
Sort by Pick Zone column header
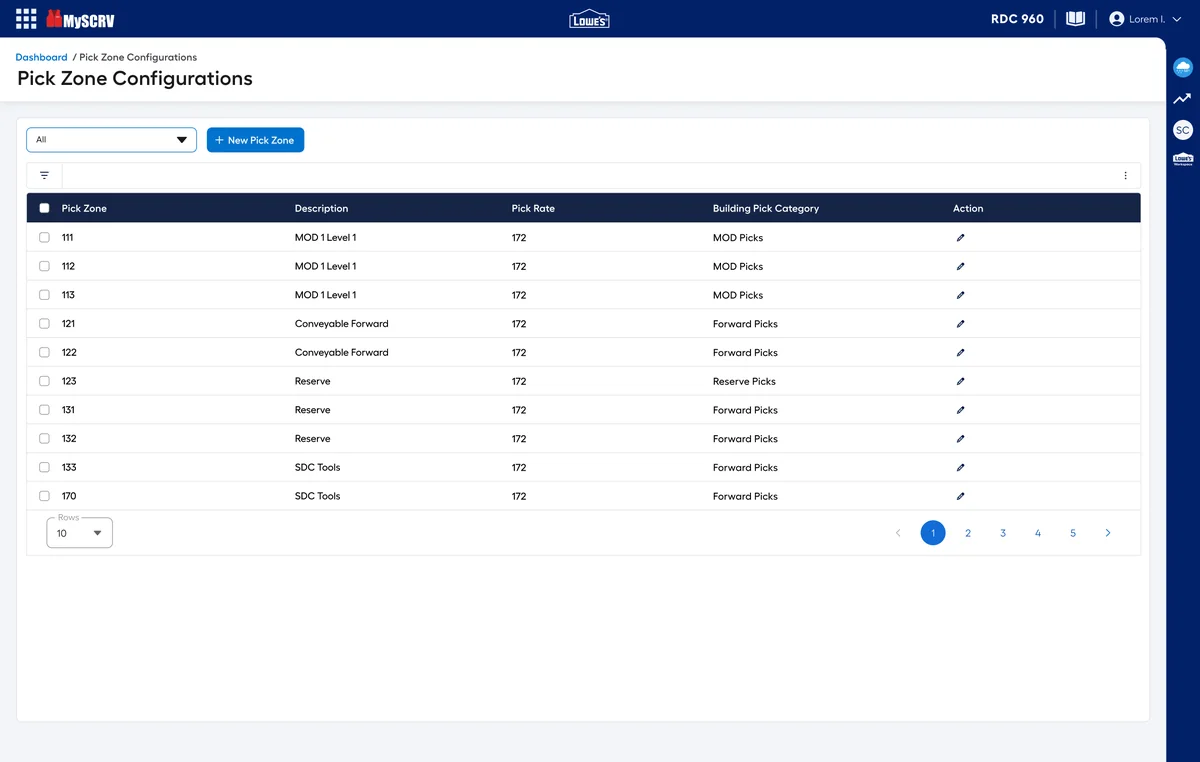tap(84, 208)
